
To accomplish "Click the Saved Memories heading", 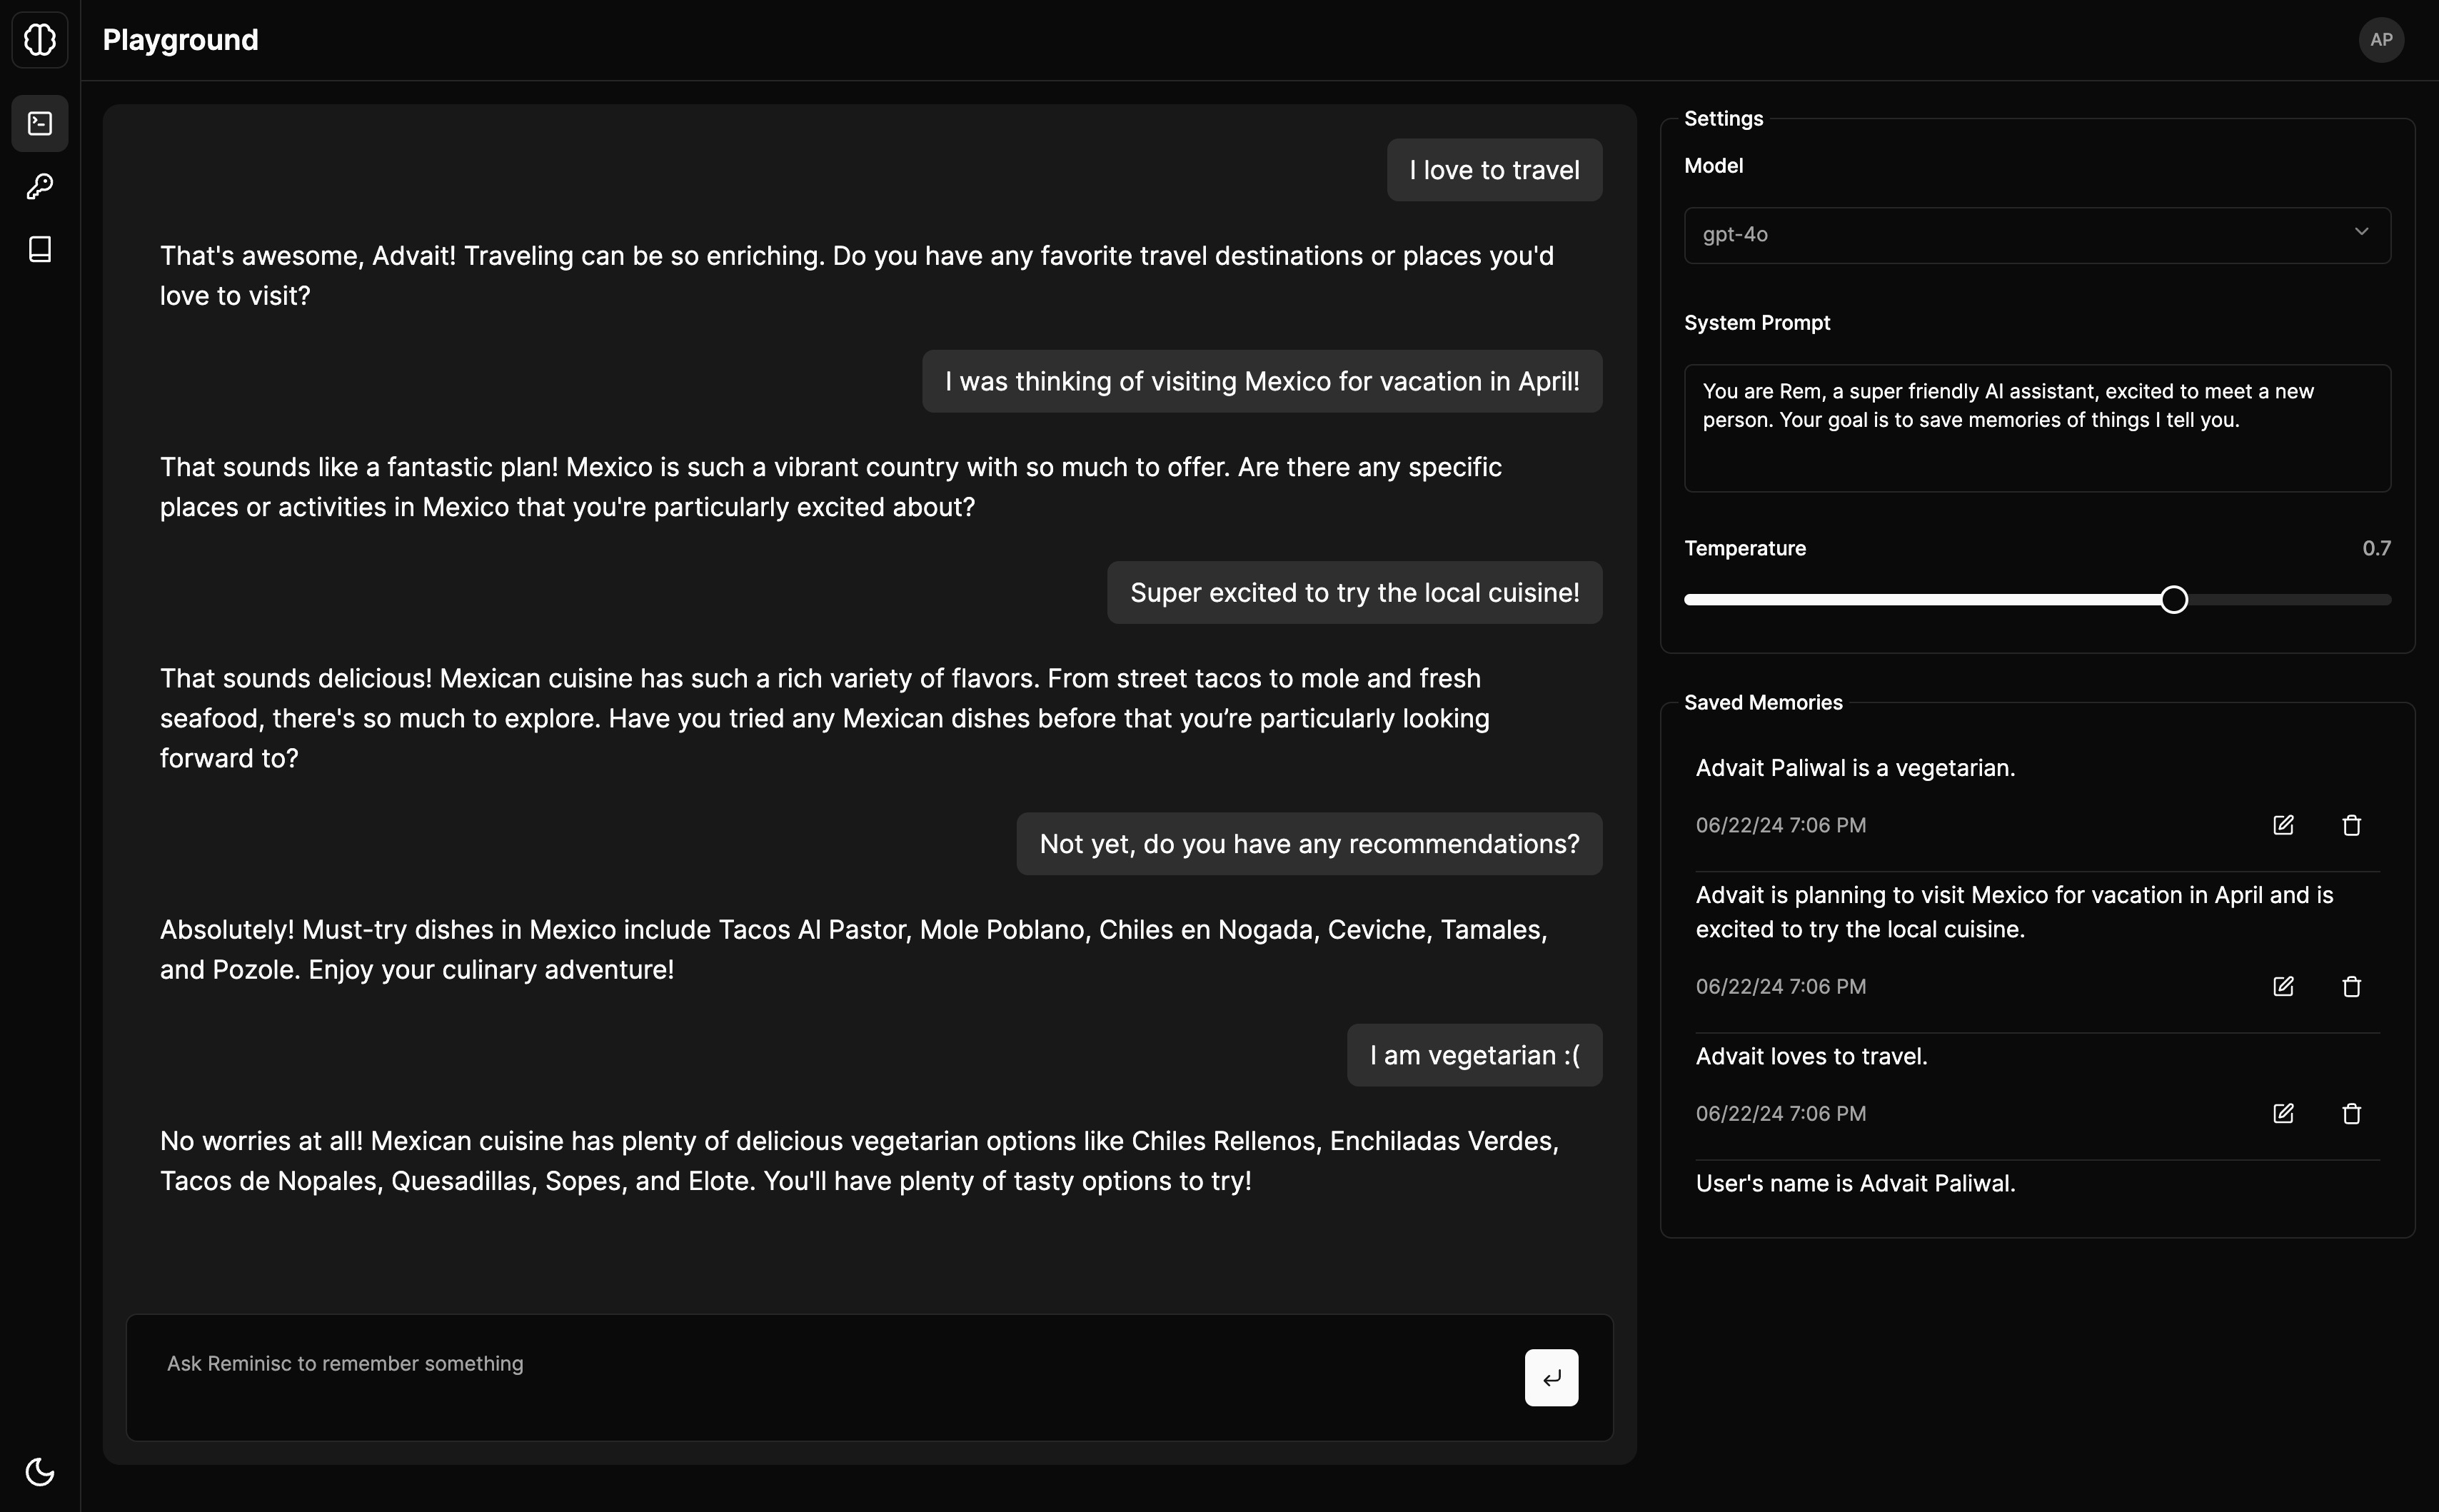I will [x=1763, y=702].
